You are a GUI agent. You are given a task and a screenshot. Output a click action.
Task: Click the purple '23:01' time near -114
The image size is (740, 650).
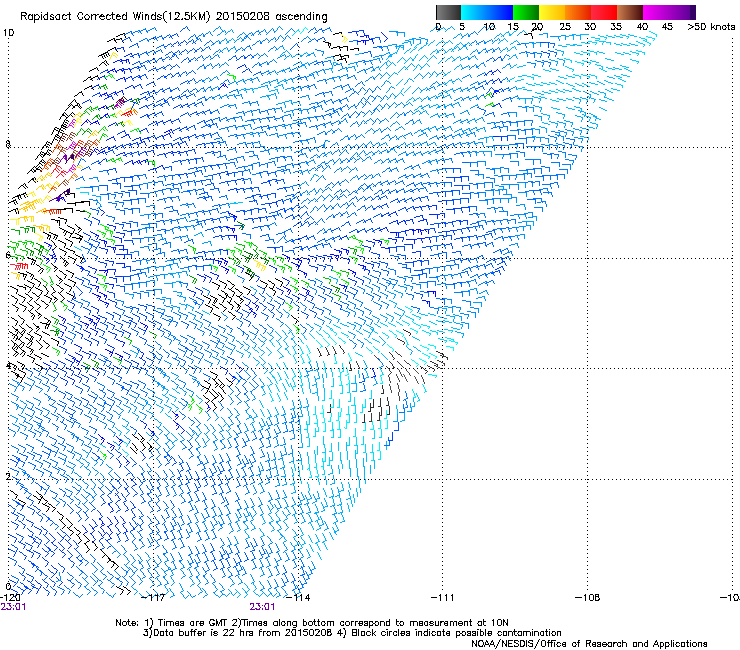point(262,607)
